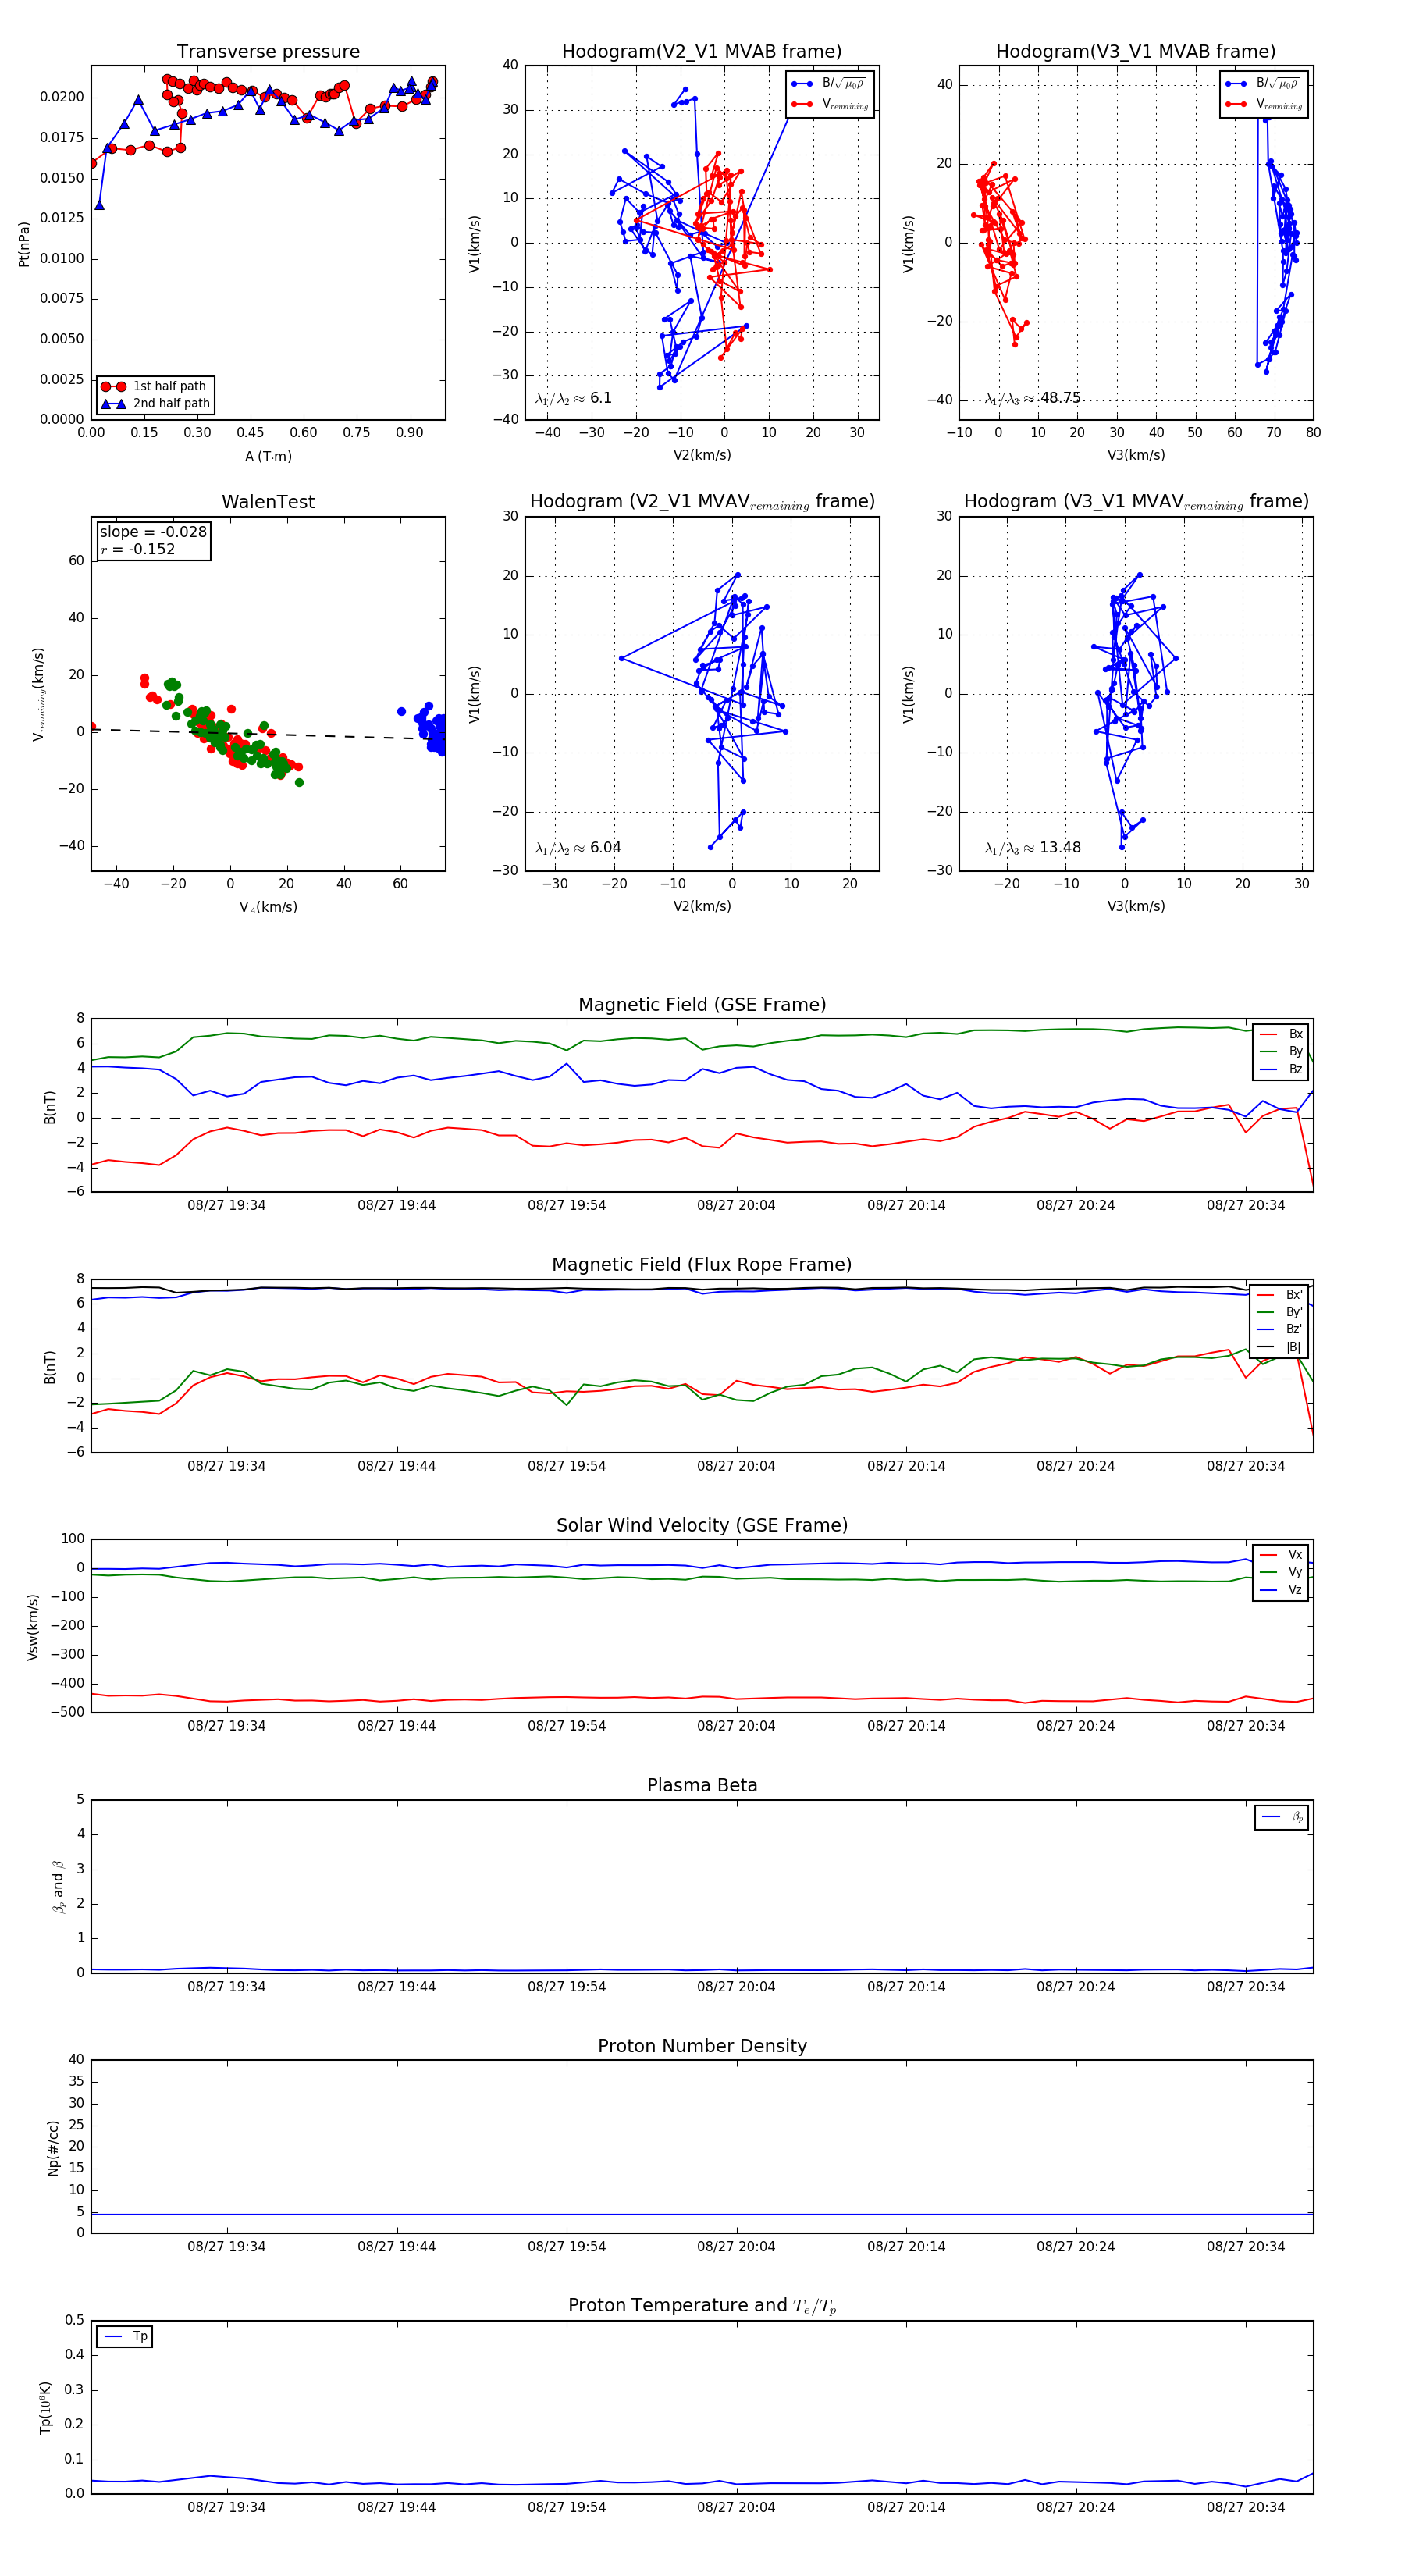Viewport: 1405px width, 2576px height.
Task: Select the 'Tp' legend entry
Action: 125,2337
